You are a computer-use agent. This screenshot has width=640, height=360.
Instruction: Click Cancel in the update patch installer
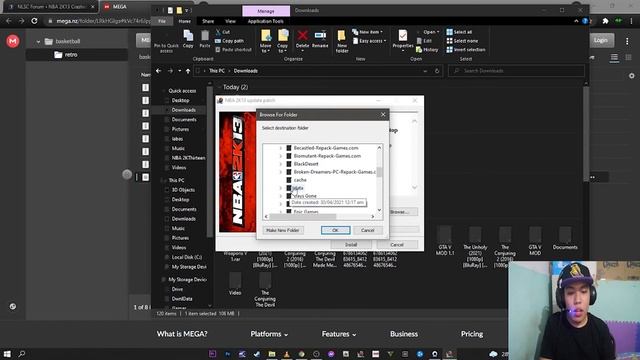click(397, 244)
